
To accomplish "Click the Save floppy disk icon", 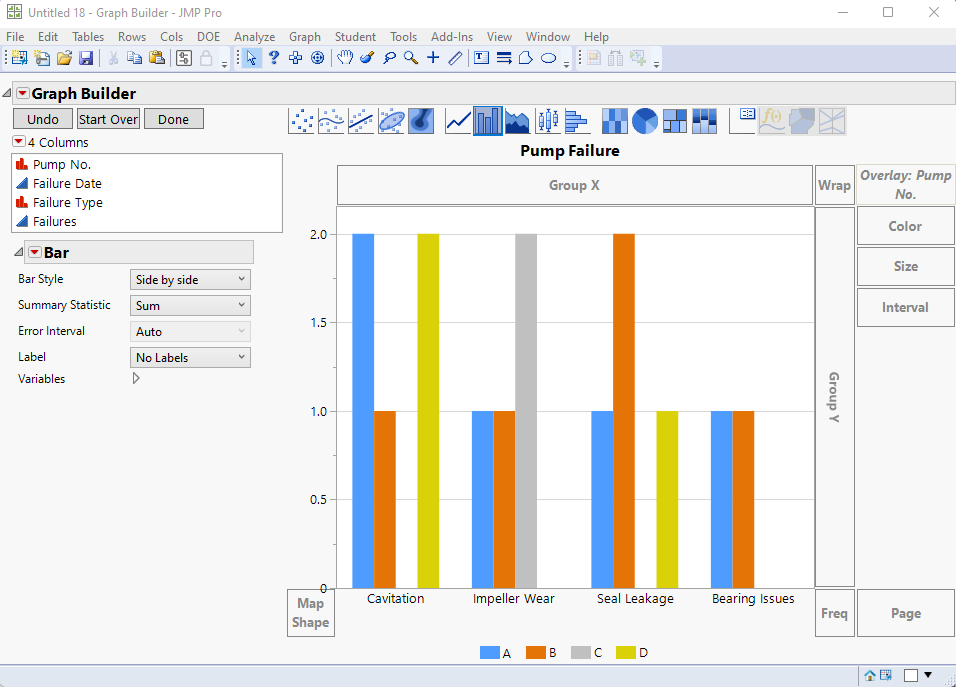I will point(86,58).
